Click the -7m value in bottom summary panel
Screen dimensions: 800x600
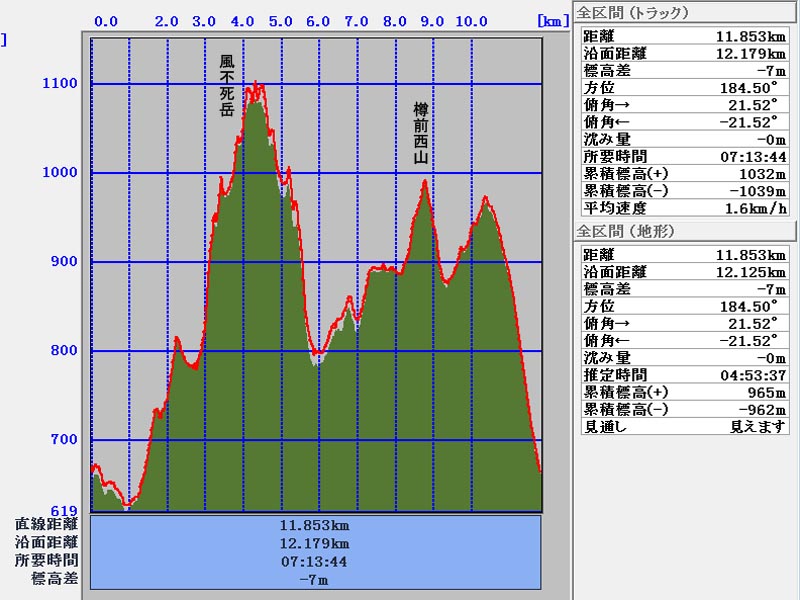tap(315, 579)
